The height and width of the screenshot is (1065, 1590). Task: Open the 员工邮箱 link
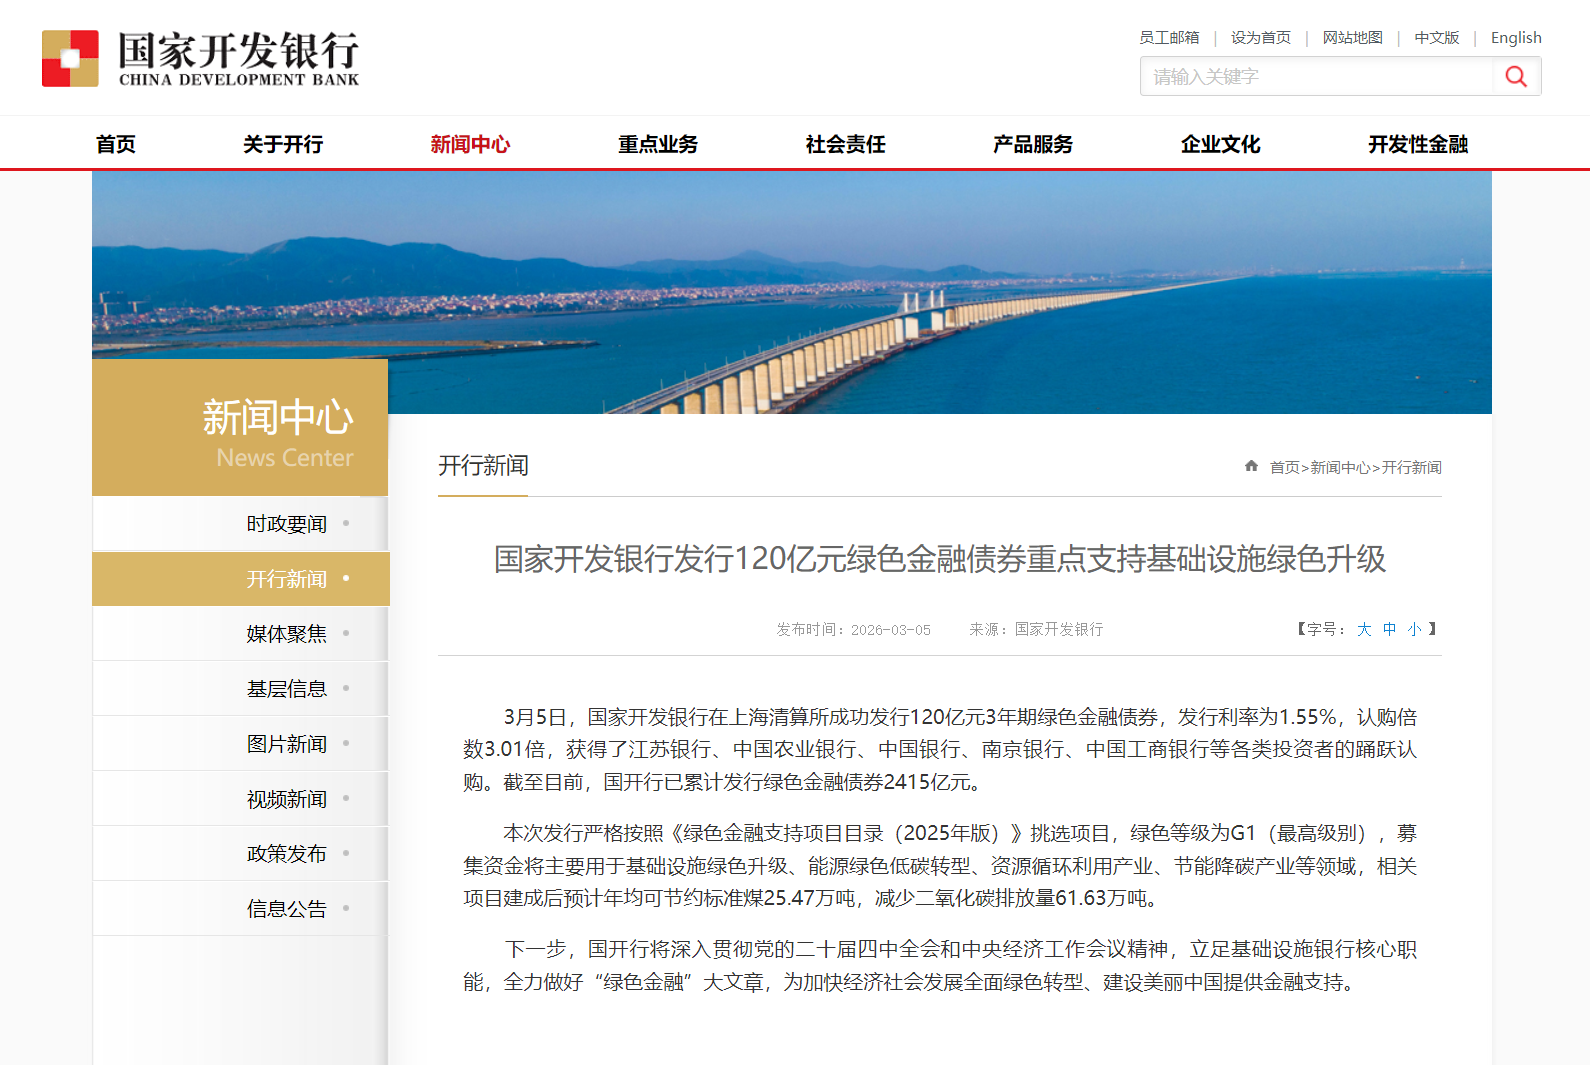pyautogui.click(x=1169, y=38)
